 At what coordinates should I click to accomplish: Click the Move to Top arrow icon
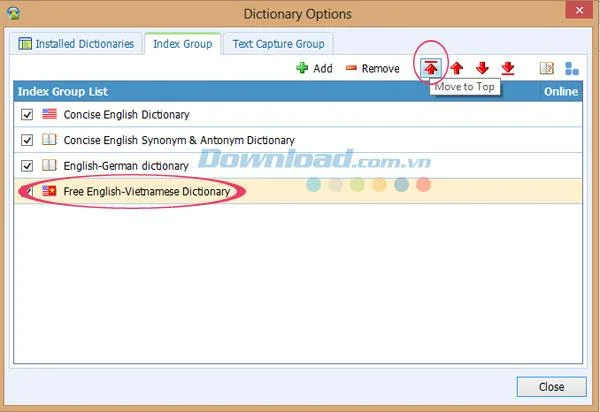tap(431, 68)
